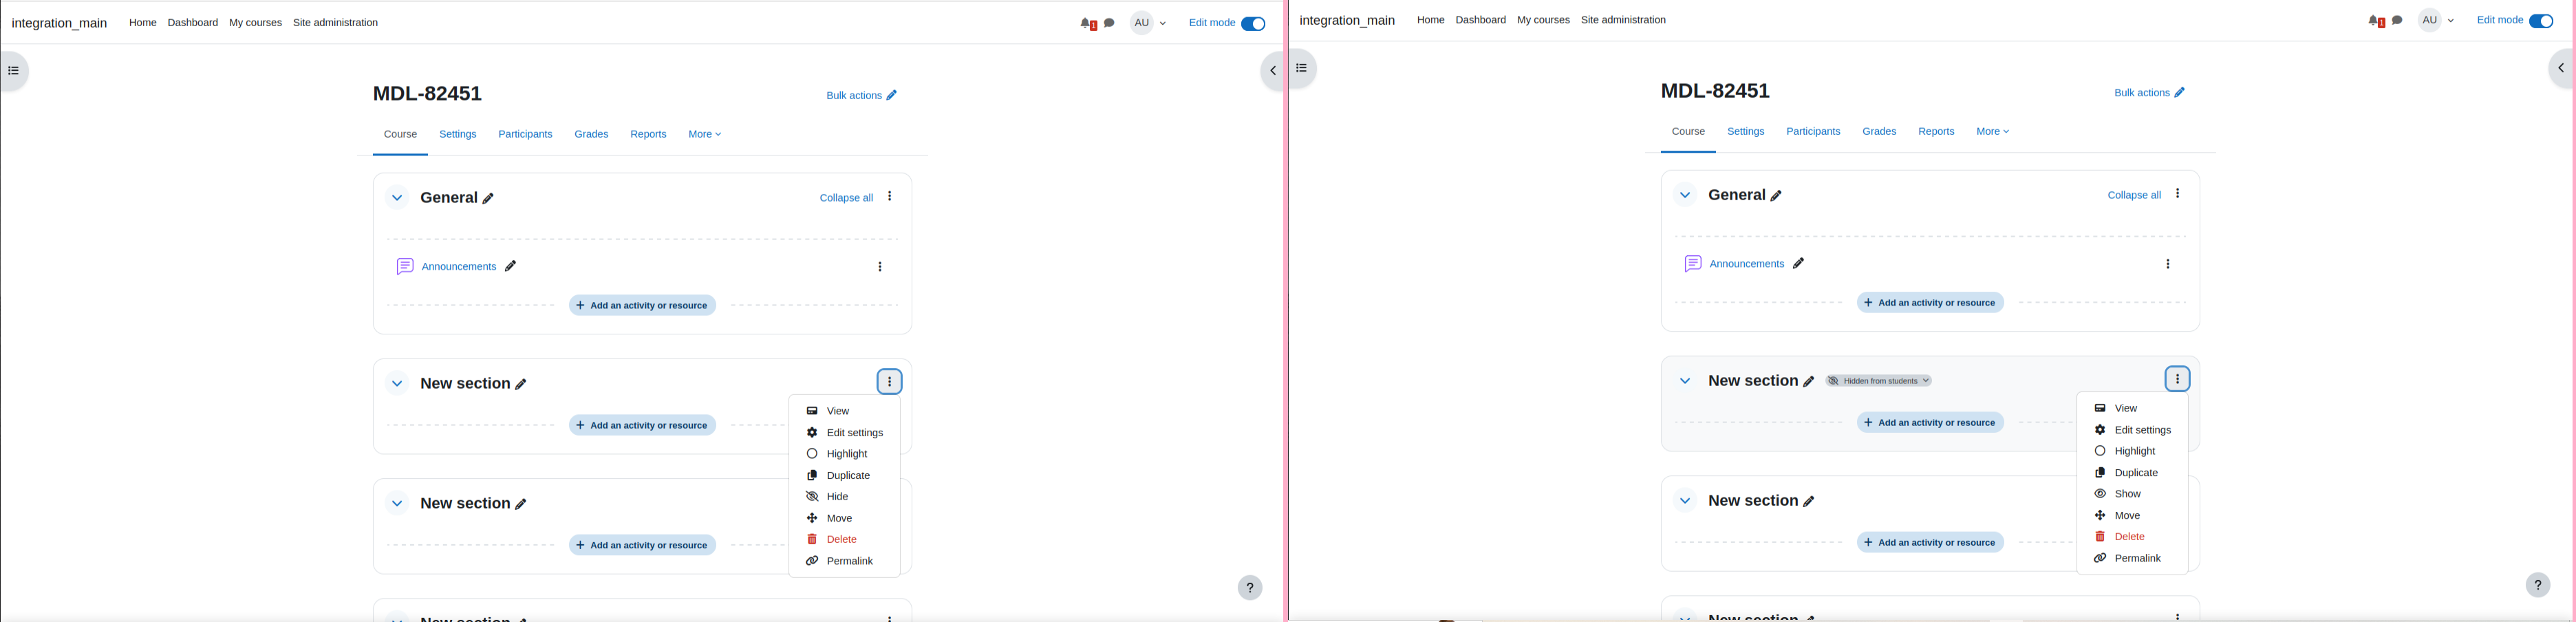
Task: Collapse hidden New section chevron, right window
Action: point(1685,381)
